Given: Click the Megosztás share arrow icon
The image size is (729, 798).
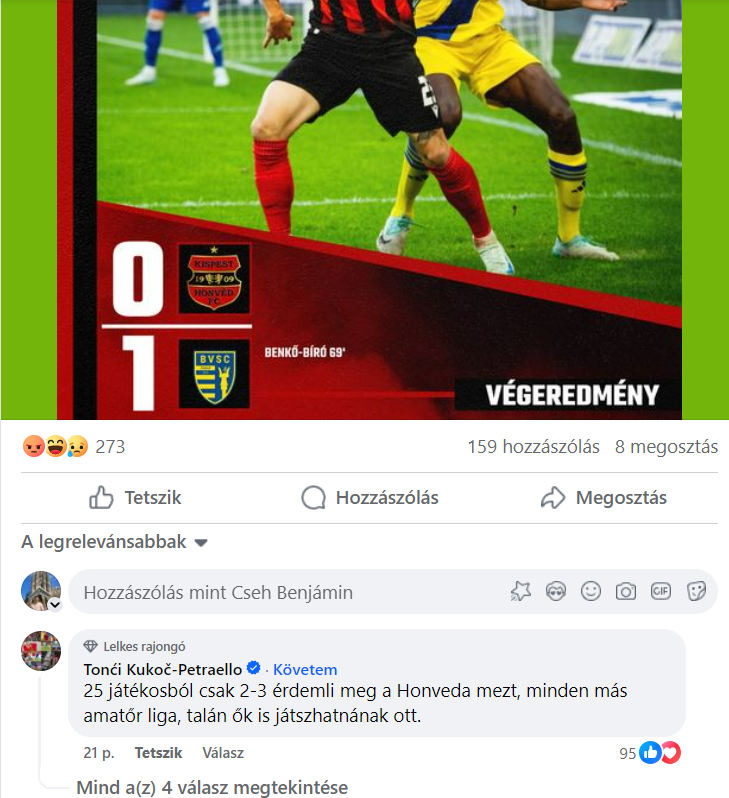Looking at the screenshot, I should [553, 497].
